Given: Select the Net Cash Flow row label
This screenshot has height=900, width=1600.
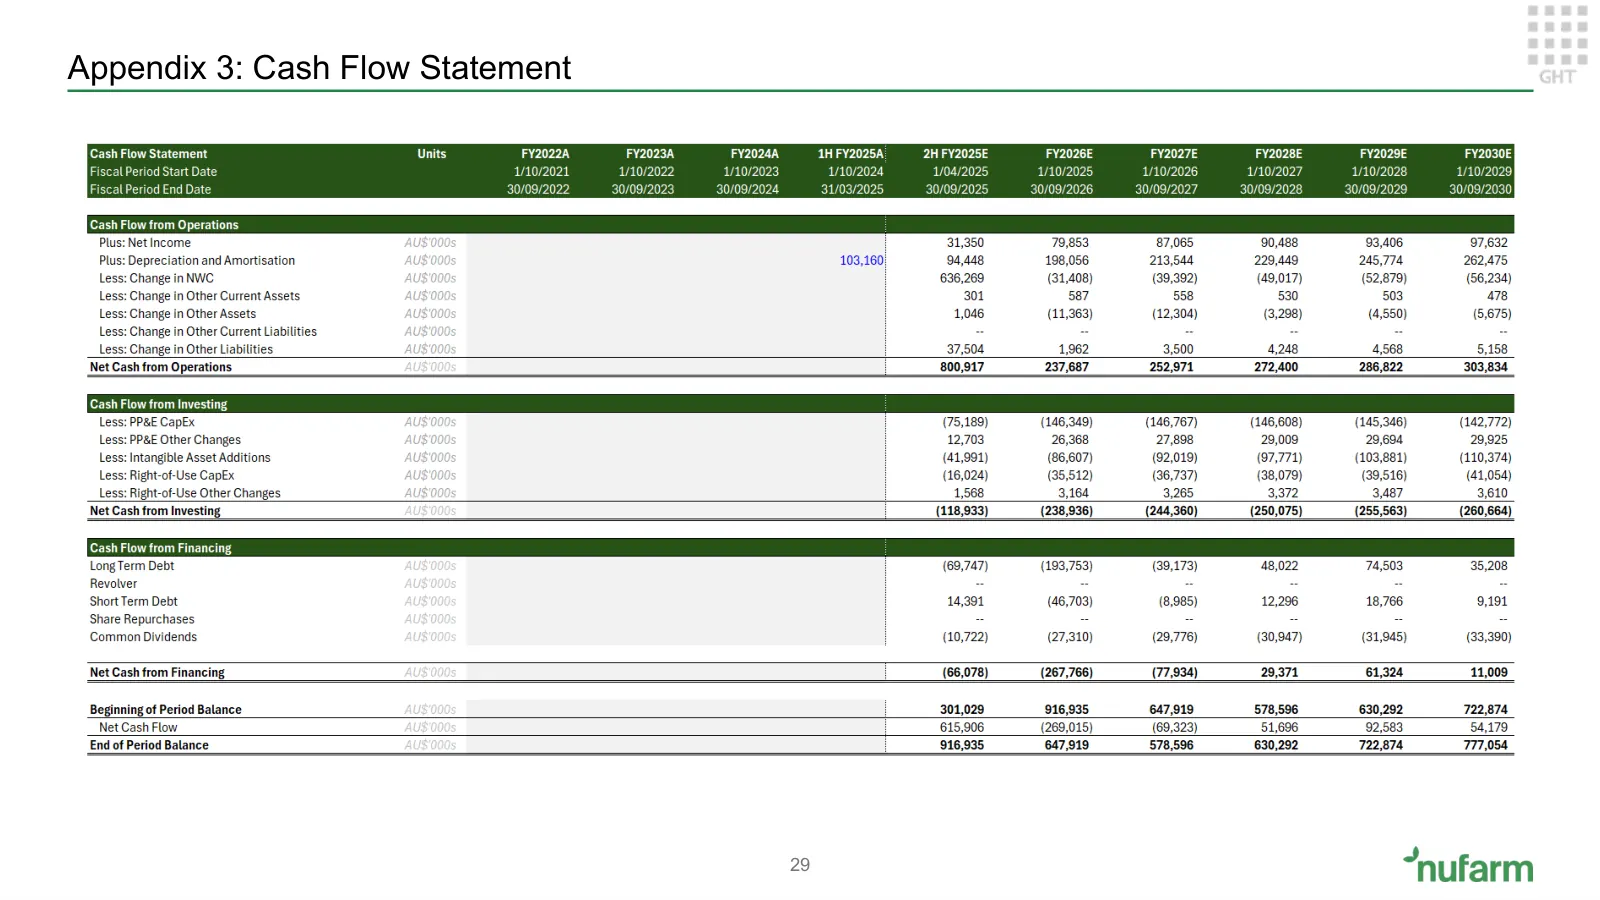Looking at the screenshot, I should point(138,728).
